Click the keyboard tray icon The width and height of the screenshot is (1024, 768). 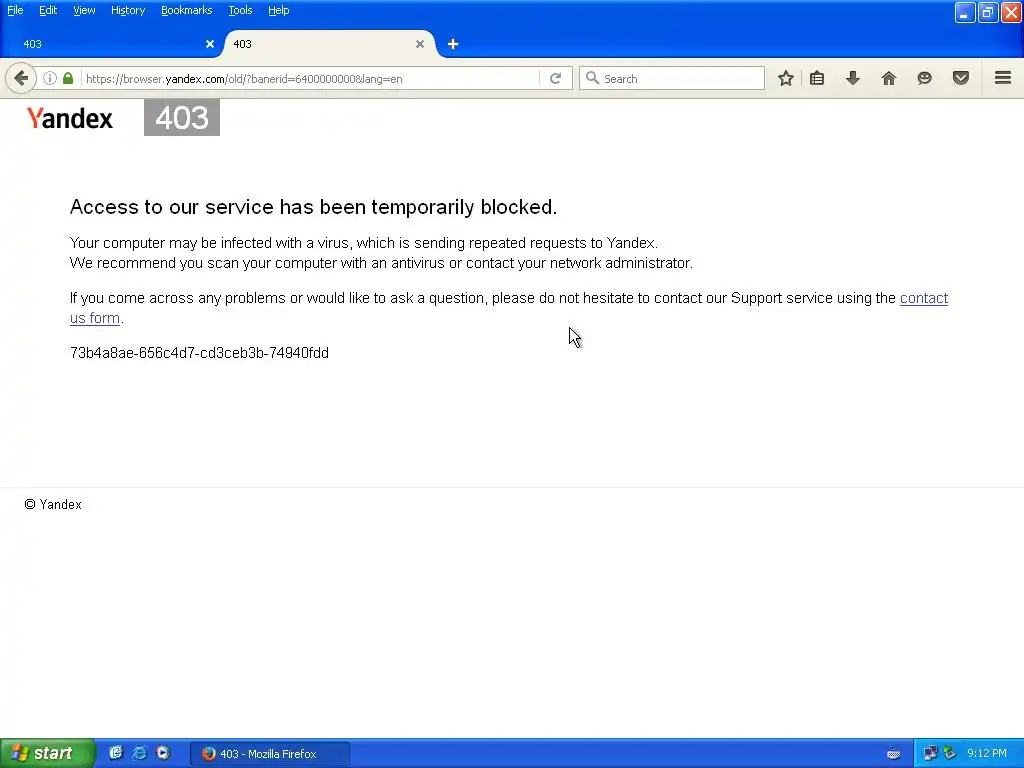(893, 754)
